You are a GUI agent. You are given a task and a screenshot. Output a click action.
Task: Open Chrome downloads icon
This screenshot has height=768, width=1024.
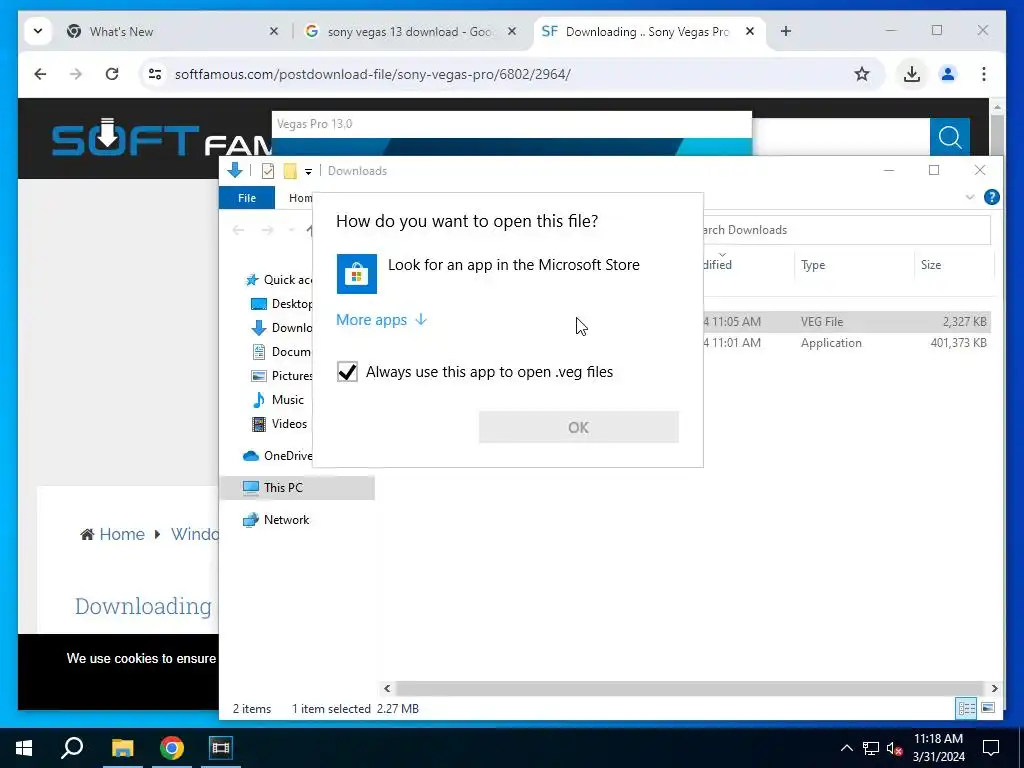(x=912, y=74)
